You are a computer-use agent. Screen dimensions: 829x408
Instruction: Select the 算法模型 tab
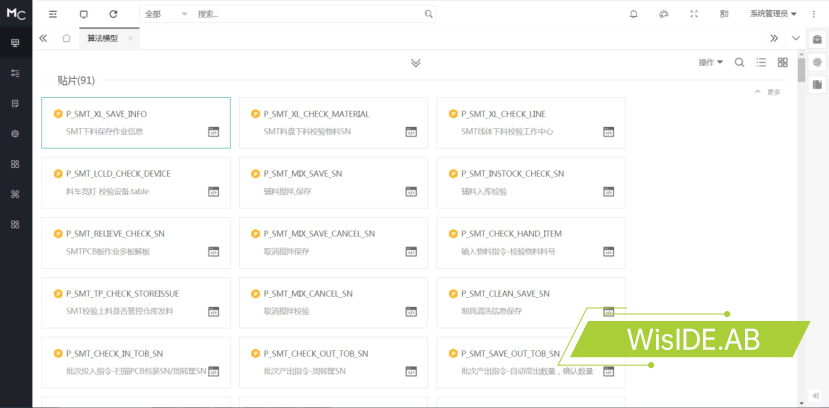point(103,38)
